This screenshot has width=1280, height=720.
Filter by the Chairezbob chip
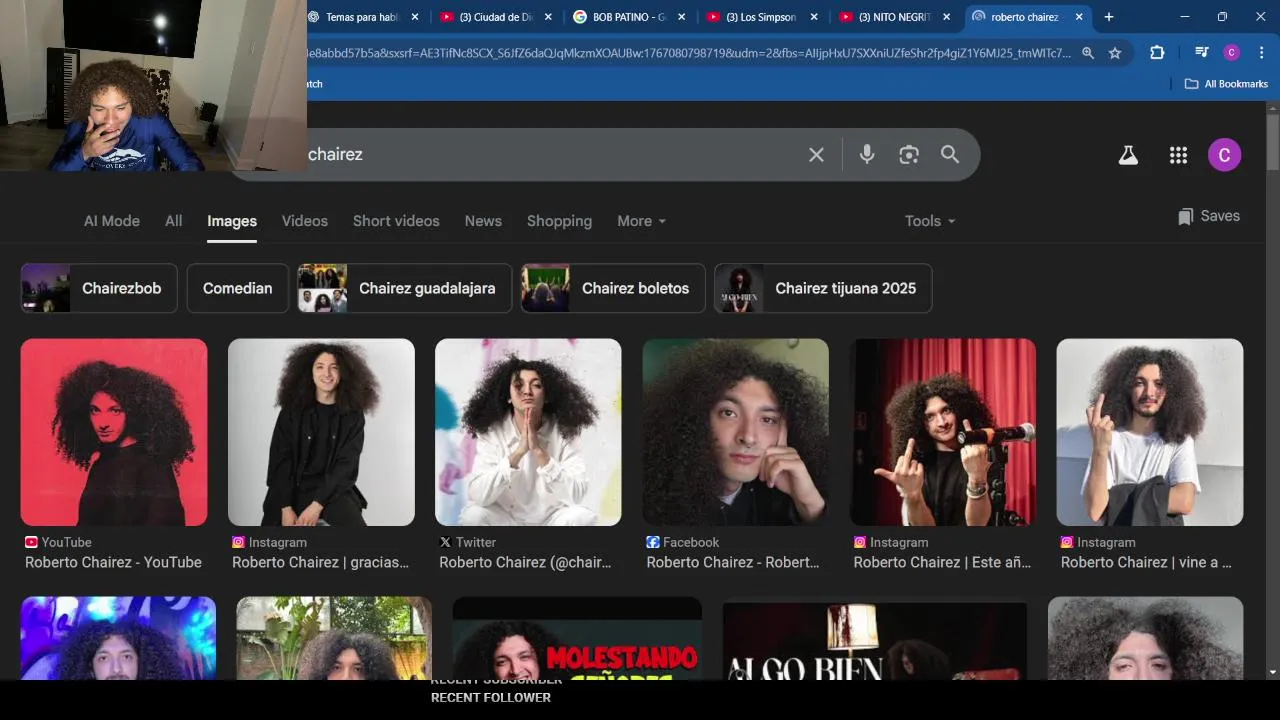coord(99,288)
